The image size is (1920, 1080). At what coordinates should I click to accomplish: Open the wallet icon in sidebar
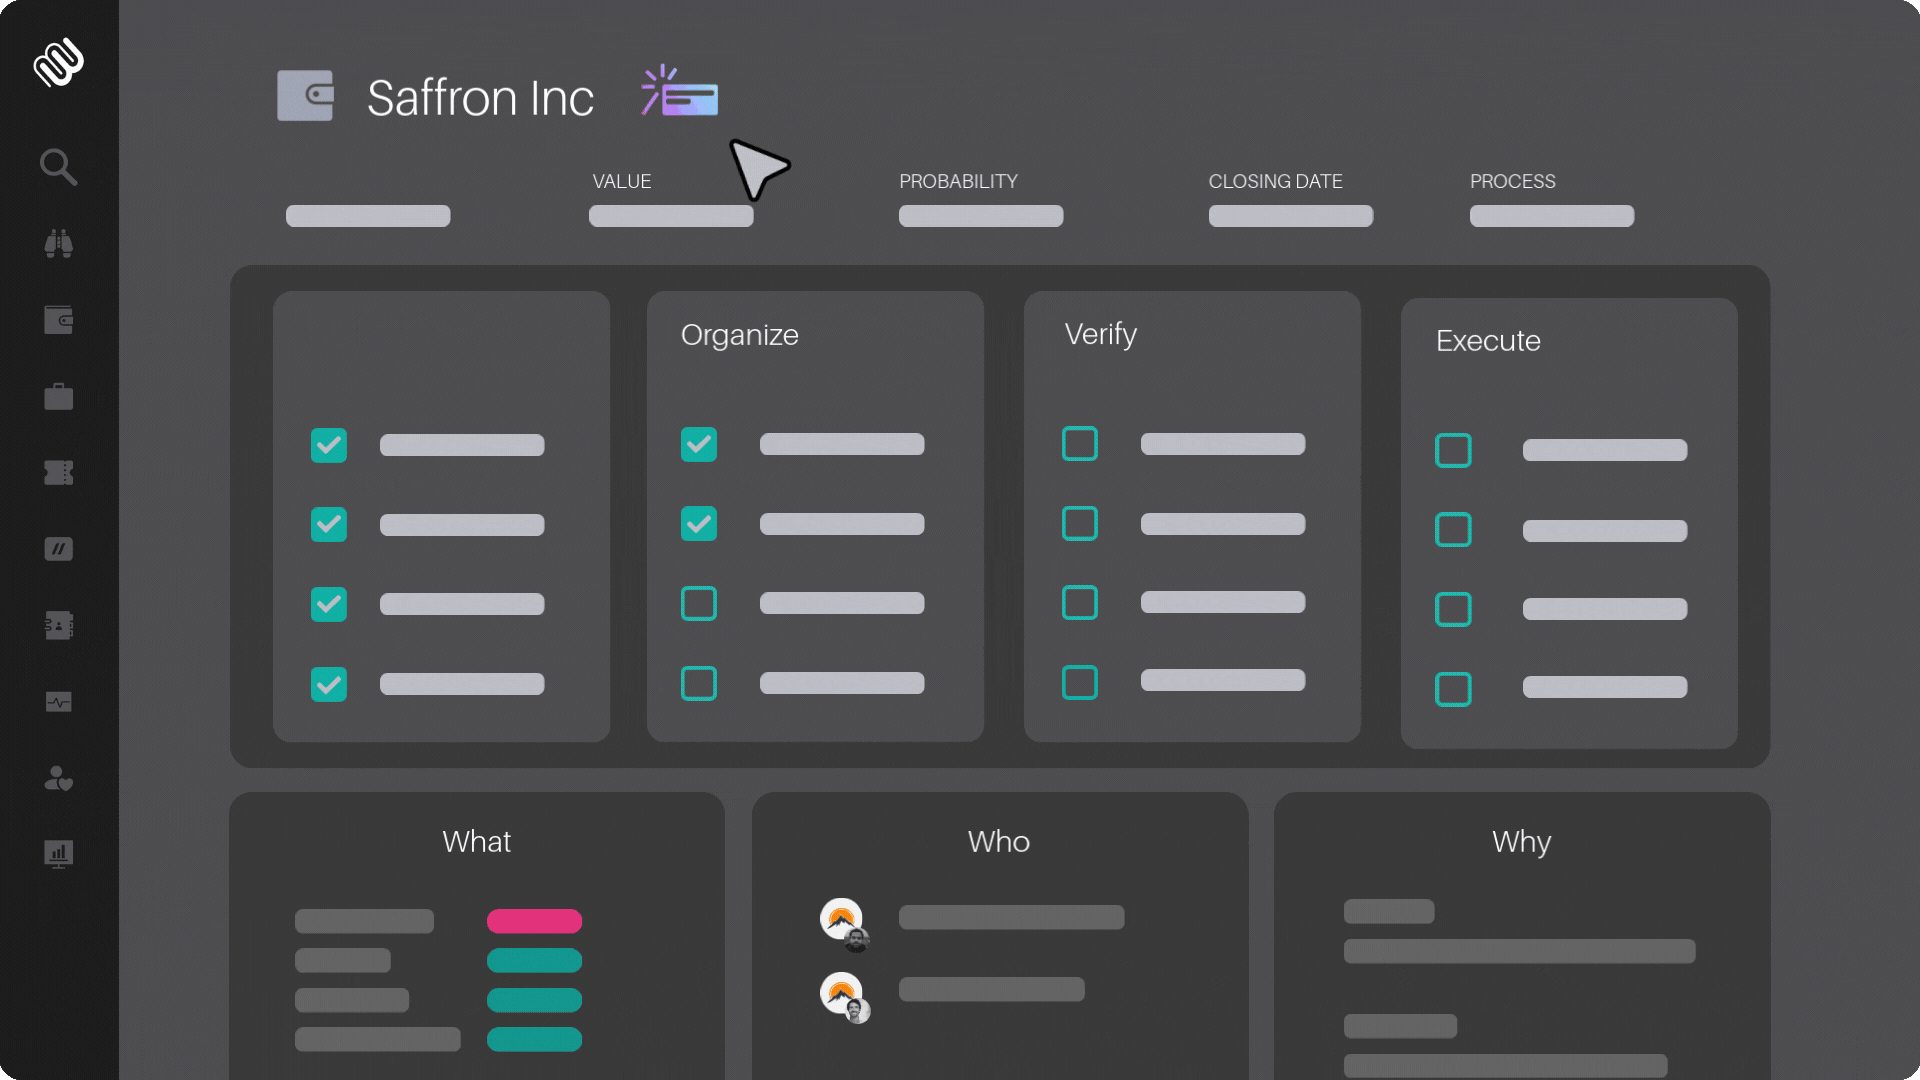58,320
